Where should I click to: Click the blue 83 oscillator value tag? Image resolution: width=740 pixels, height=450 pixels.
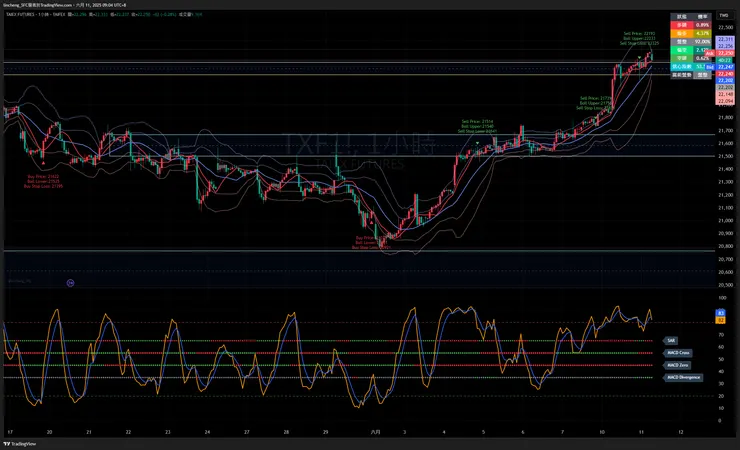coord(721,313)
